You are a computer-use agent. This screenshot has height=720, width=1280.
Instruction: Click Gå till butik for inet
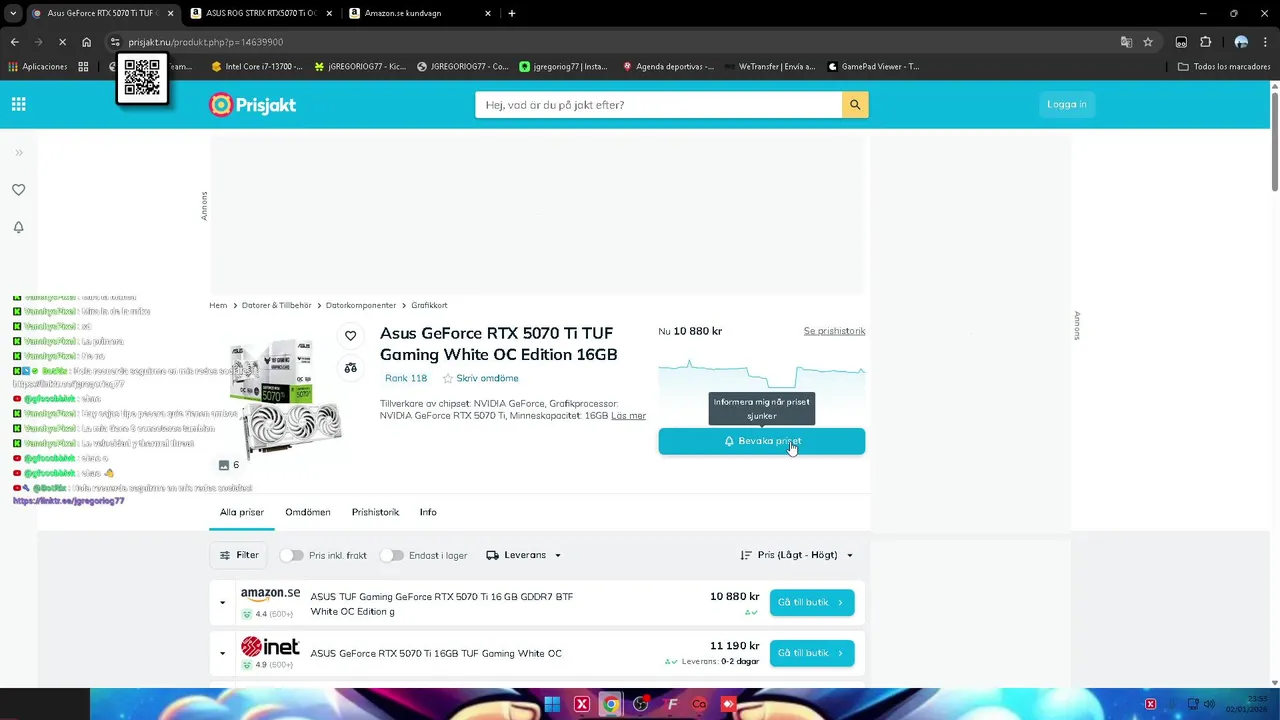tap(812, 653)
